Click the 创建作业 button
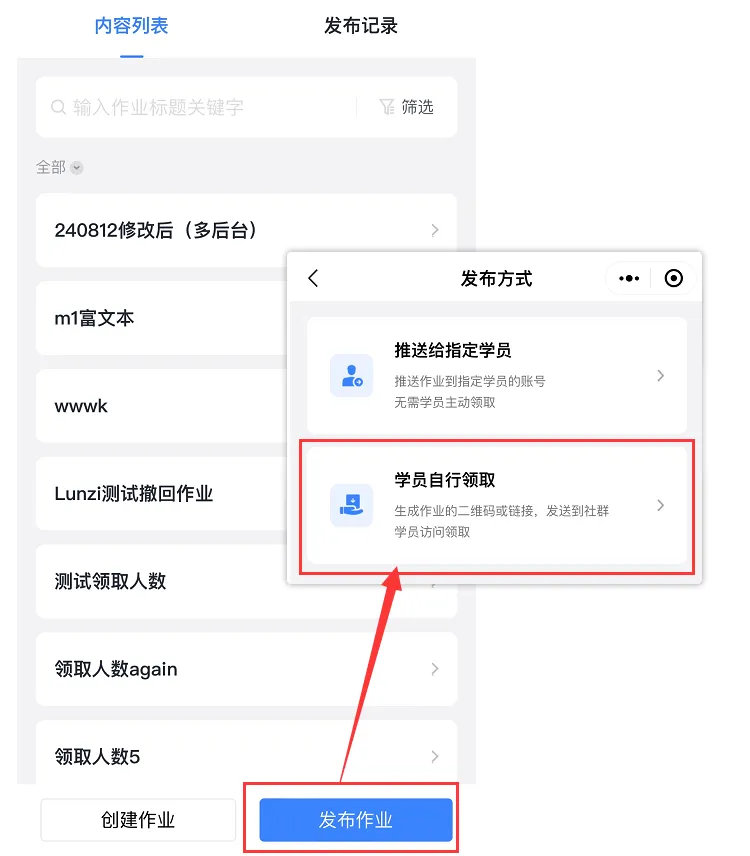 click(x=138, y=820)
